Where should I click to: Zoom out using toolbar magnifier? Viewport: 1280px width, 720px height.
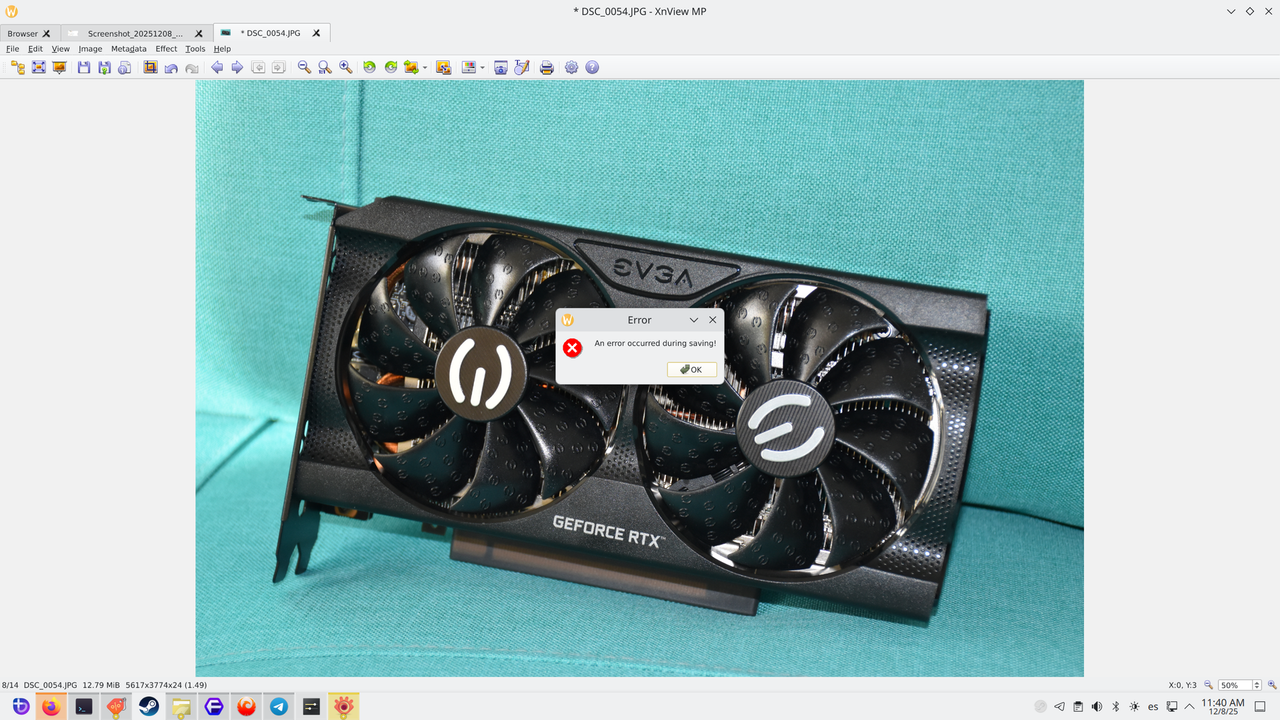click(x=304, y=67)
